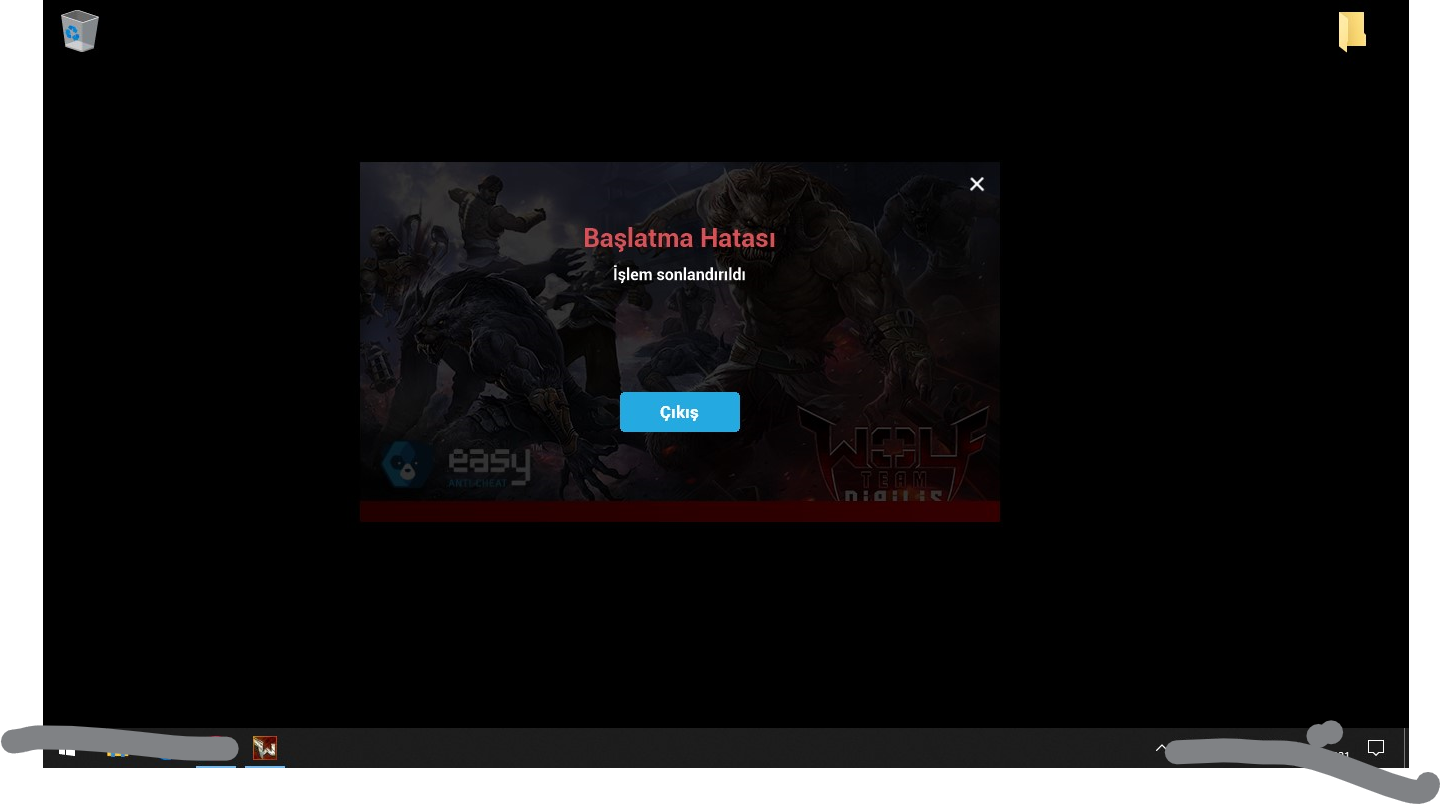Open the Action Center notification icon
The height and width of the screenshot is (806, 1441).
click(1376, 747)
